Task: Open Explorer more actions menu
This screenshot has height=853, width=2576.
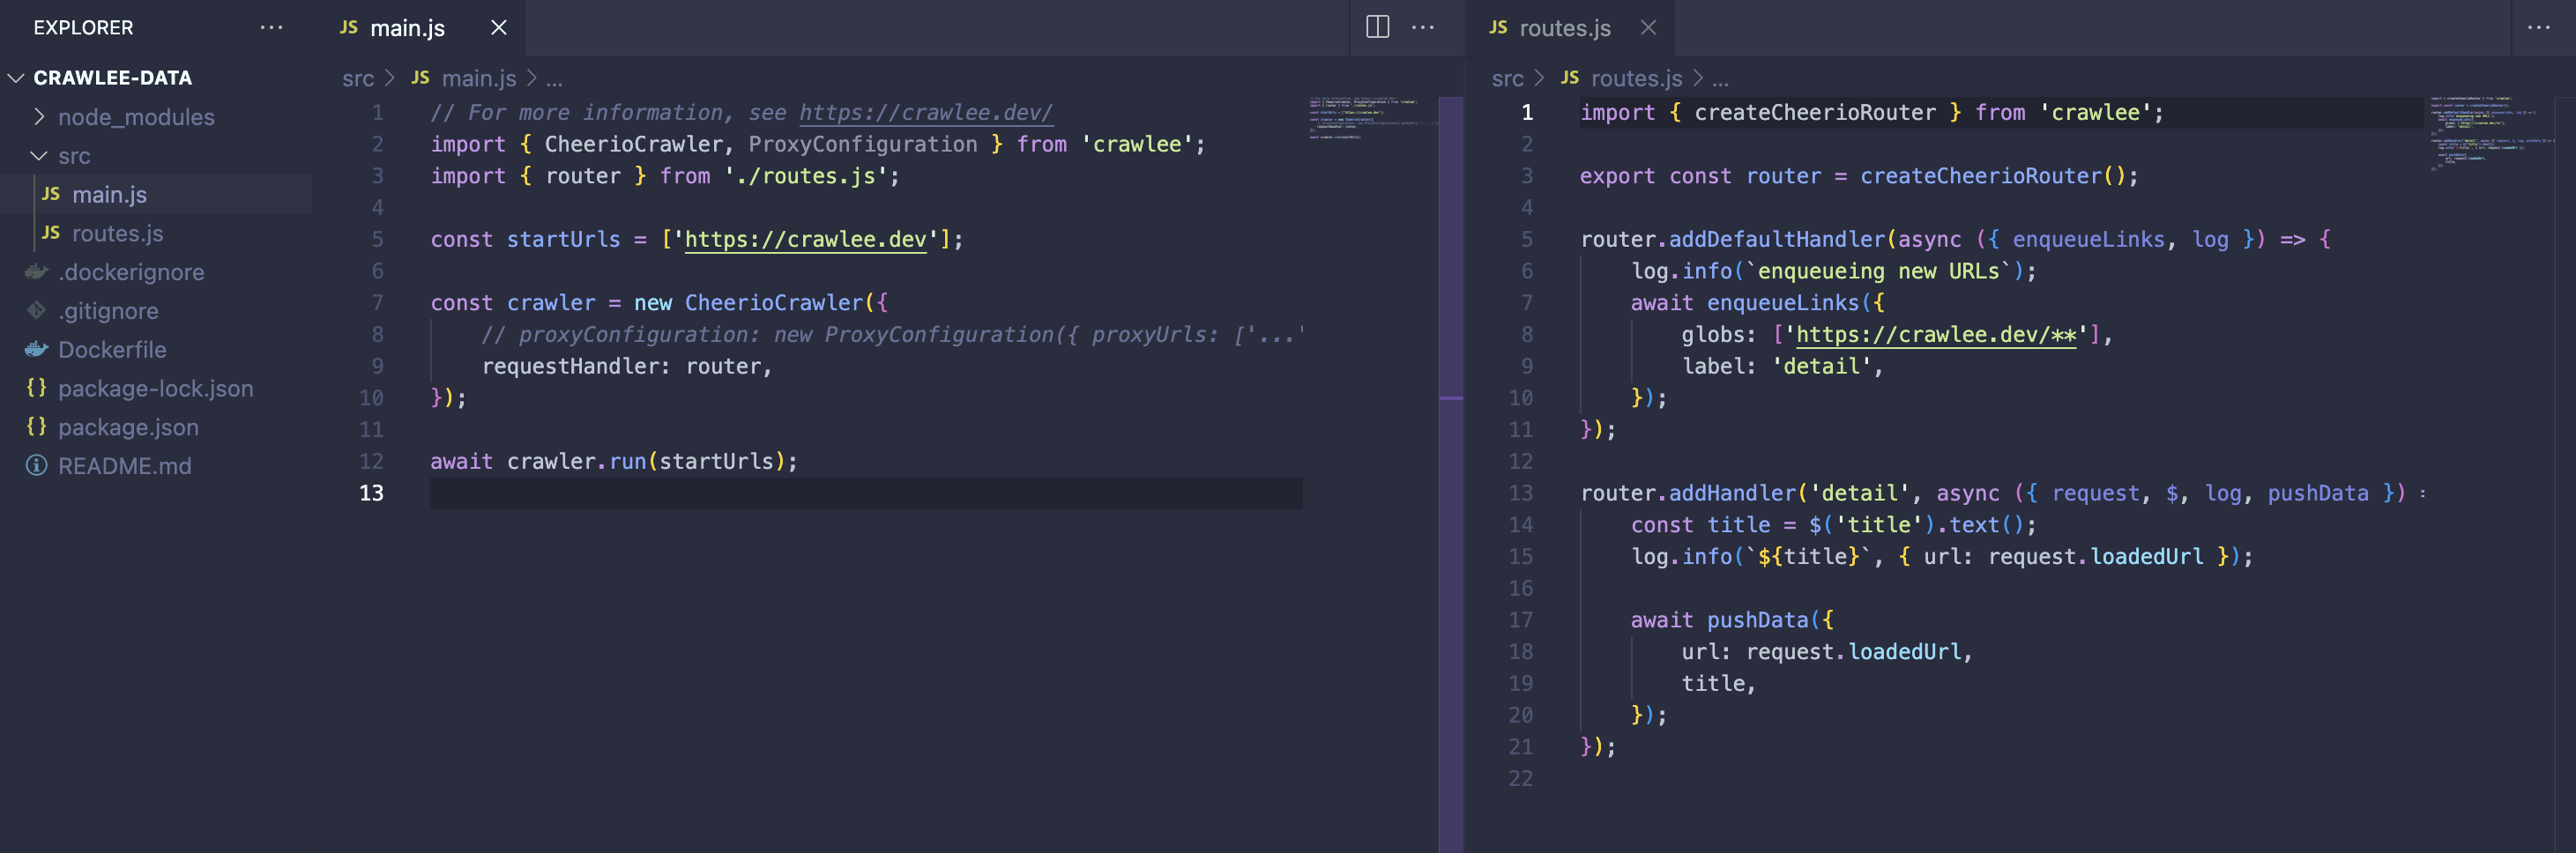Action: 271,27
